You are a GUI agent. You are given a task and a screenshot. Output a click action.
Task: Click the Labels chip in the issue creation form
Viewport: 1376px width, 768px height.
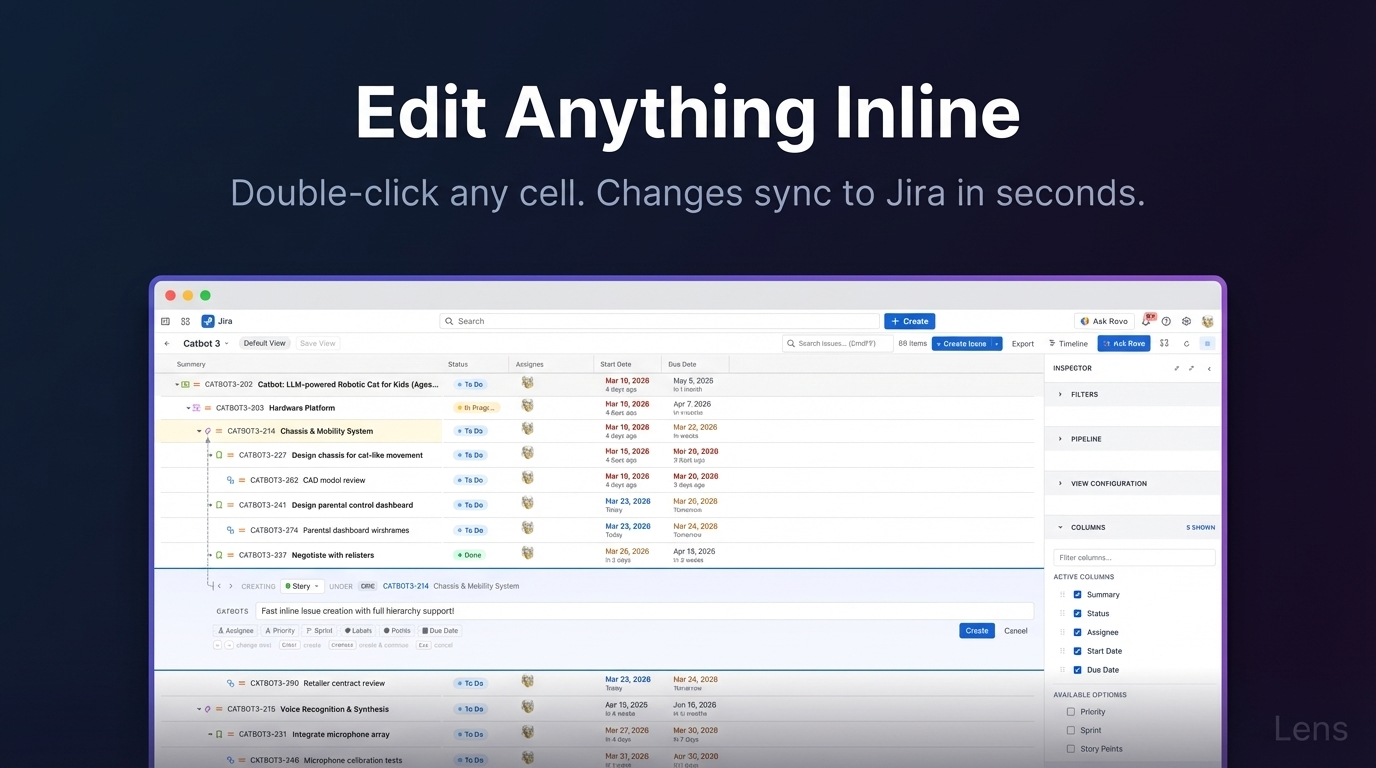tap(357, 630)
